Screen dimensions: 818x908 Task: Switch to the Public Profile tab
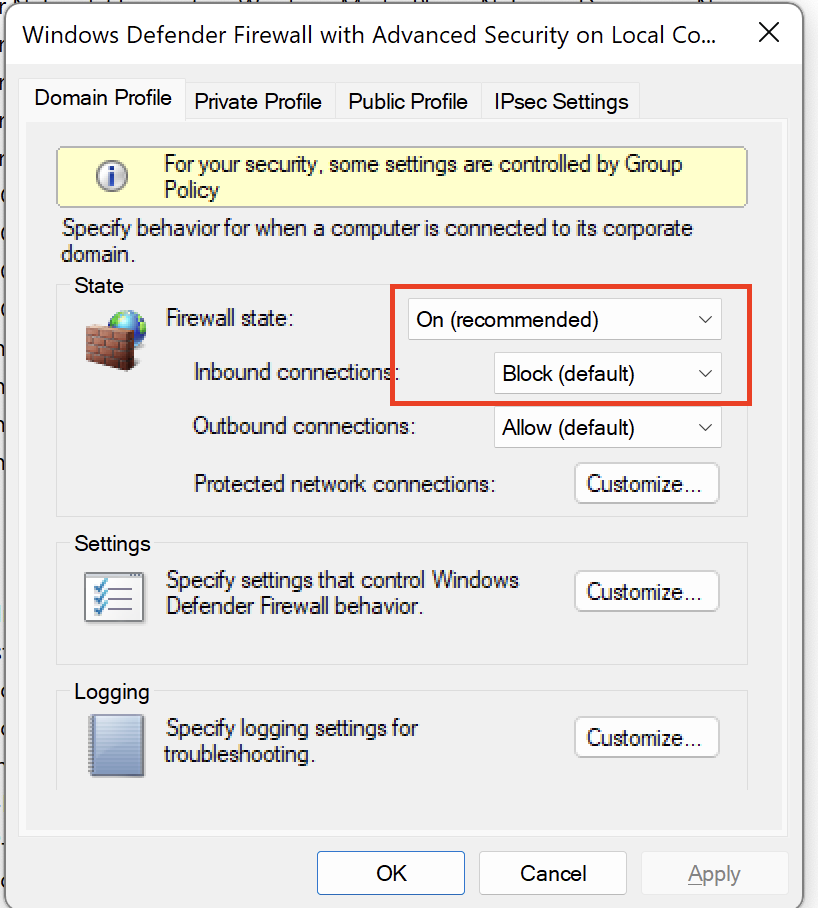point(408,101)
